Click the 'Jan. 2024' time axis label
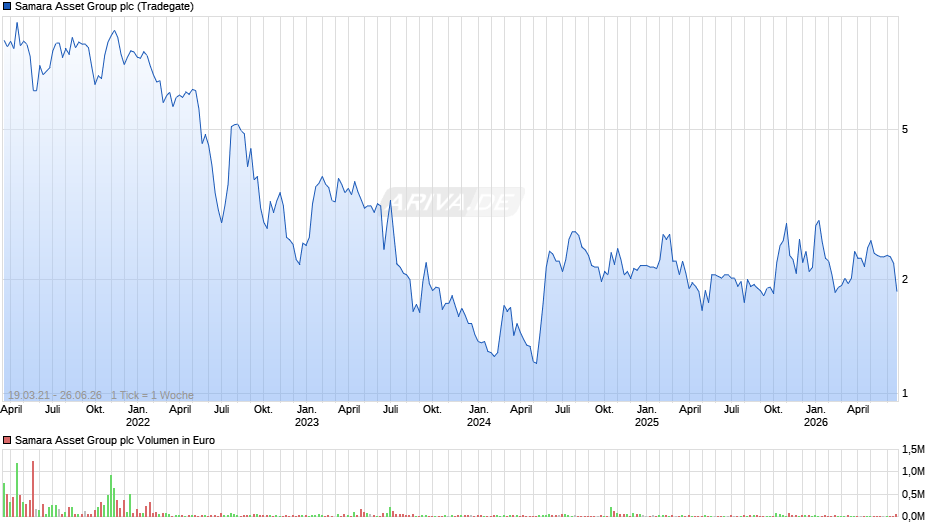Image resolution: width=940 pixels, height=526 pixels. click(478, 416)
